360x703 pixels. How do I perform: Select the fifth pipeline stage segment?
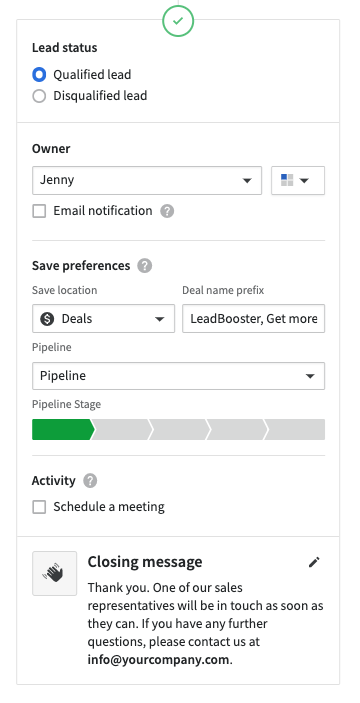(x=295, y=430)
